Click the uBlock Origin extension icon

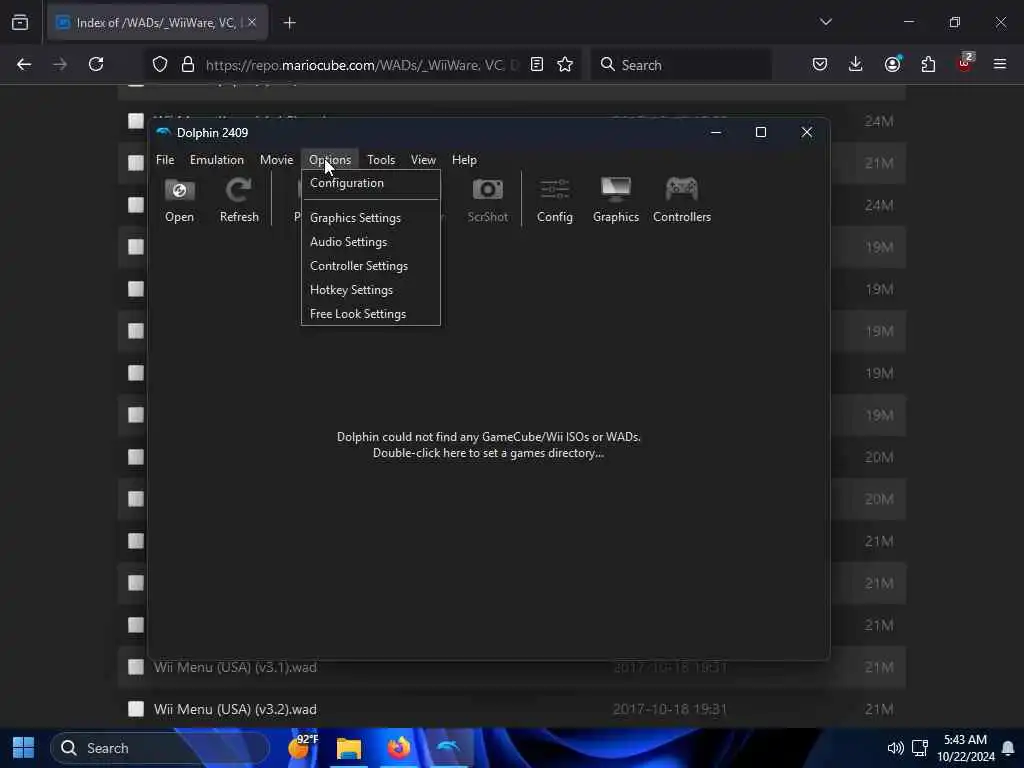pyautogui.click(x=965, y=63)
